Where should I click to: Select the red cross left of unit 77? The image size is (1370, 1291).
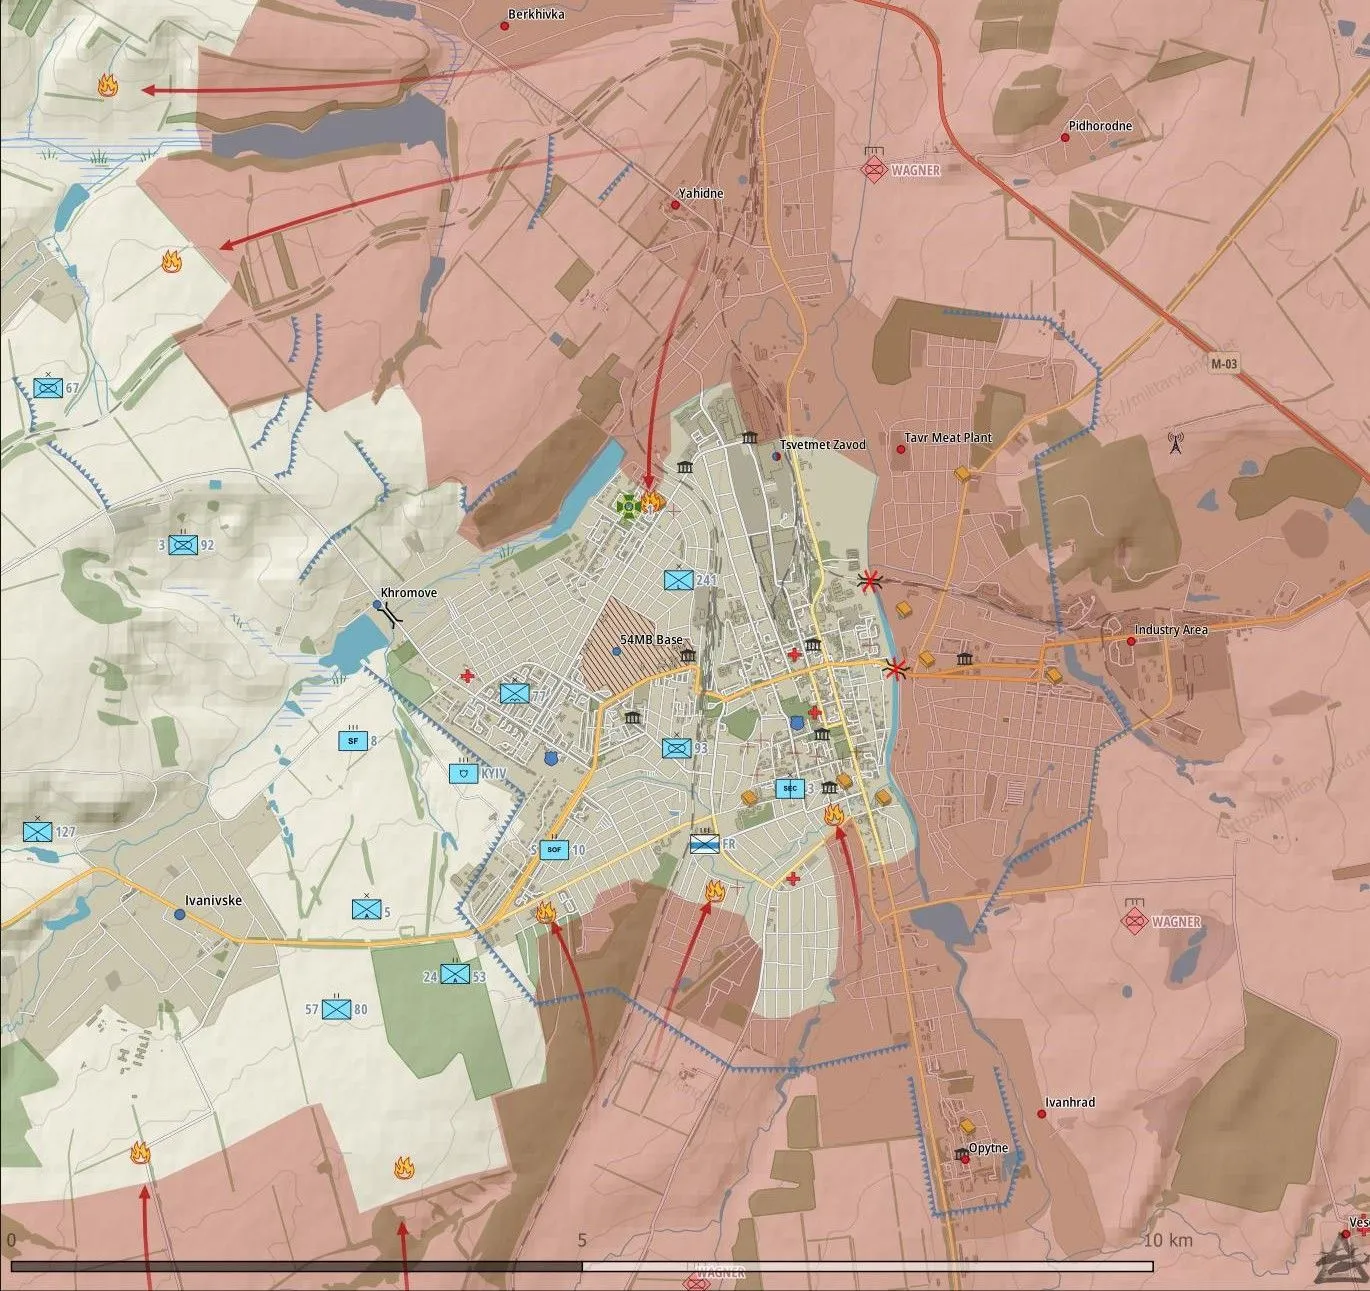pos(466,677)
